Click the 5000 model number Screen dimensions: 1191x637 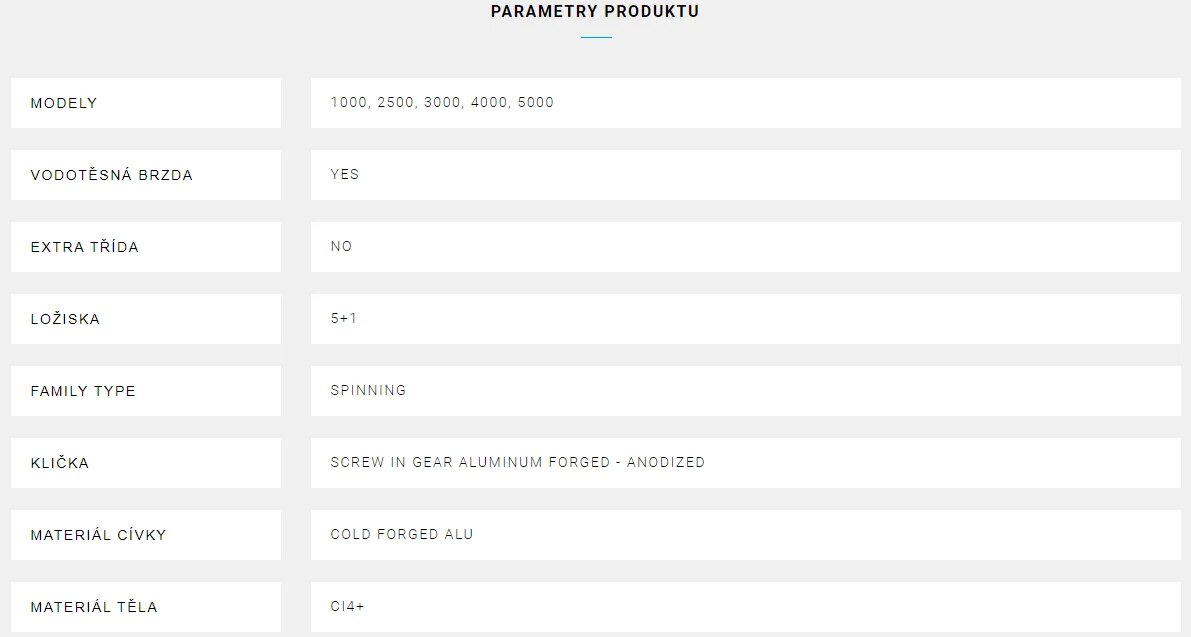tap(535, 102)
